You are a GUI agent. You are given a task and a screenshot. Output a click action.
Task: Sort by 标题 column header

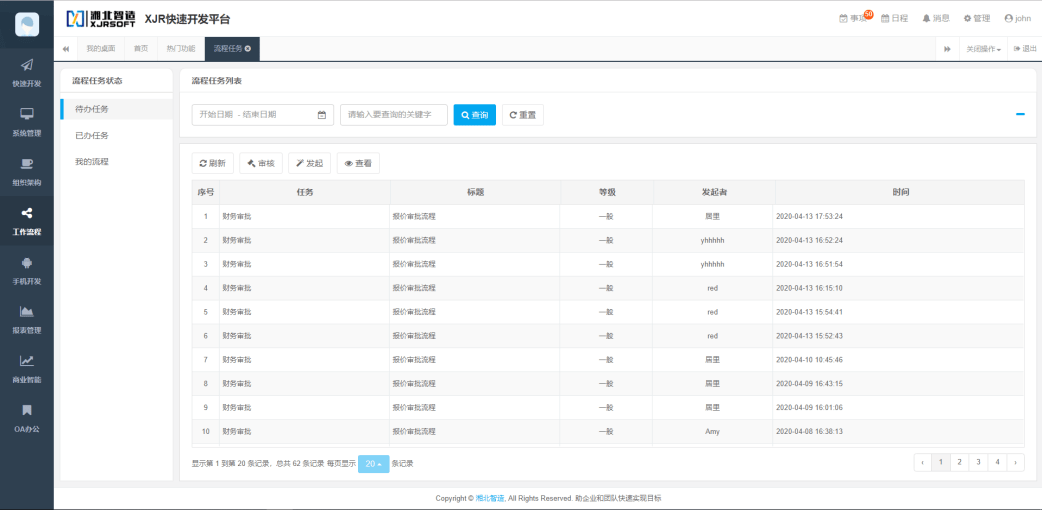[475, 192]
